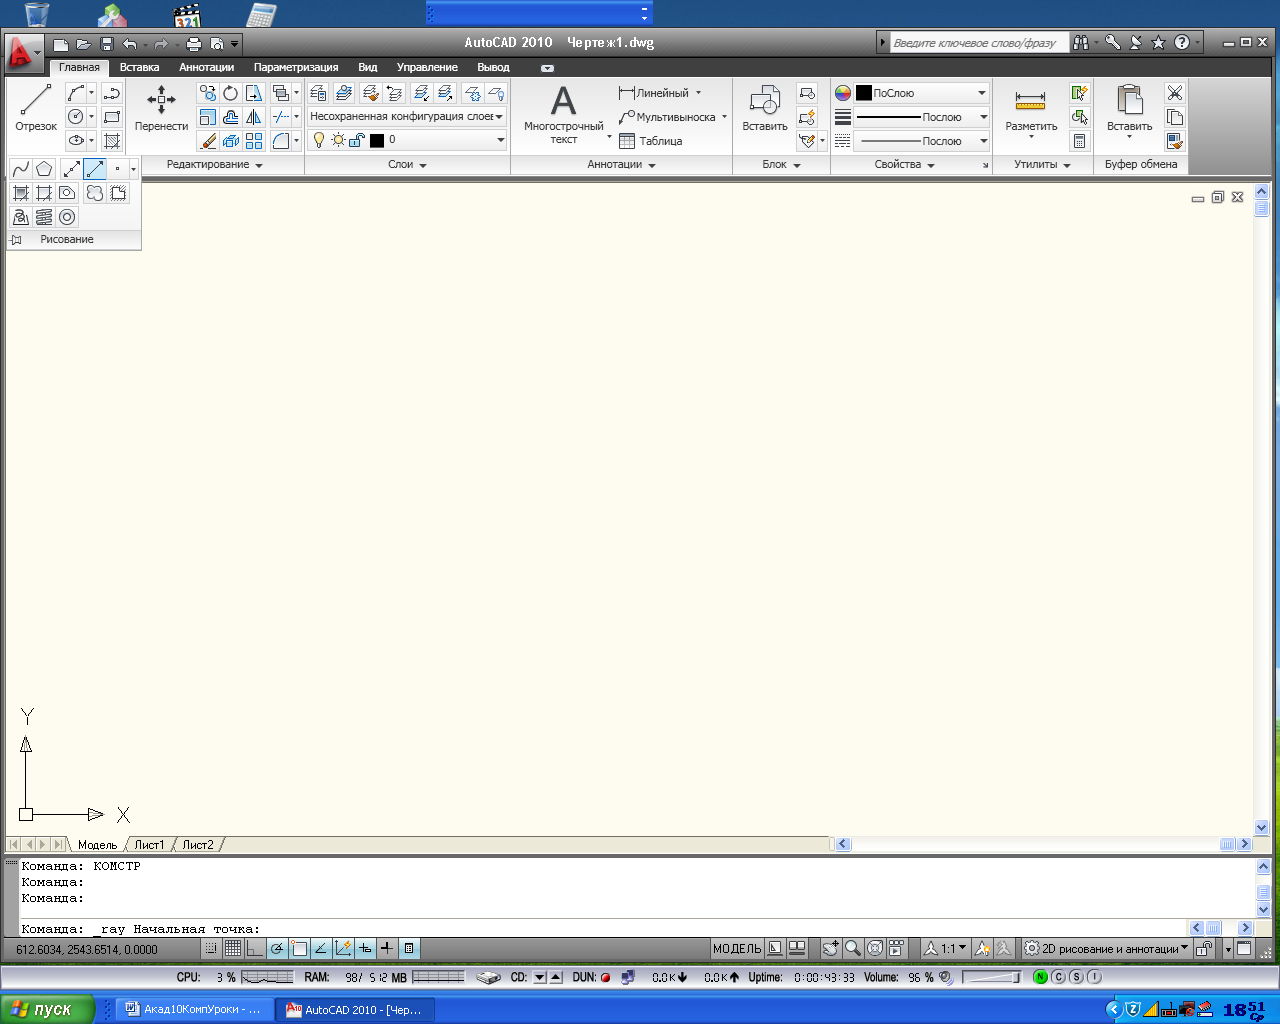This screenshot has width=1280, height=1024.
Task: Switch to the Лист1 layout tab
Action: coord(149,845)
